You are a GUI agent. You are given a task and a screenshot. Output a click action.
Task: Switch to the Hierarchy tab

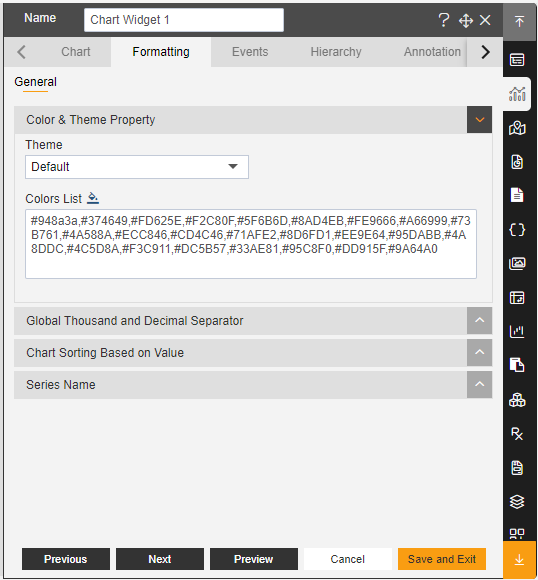point(336,52)
